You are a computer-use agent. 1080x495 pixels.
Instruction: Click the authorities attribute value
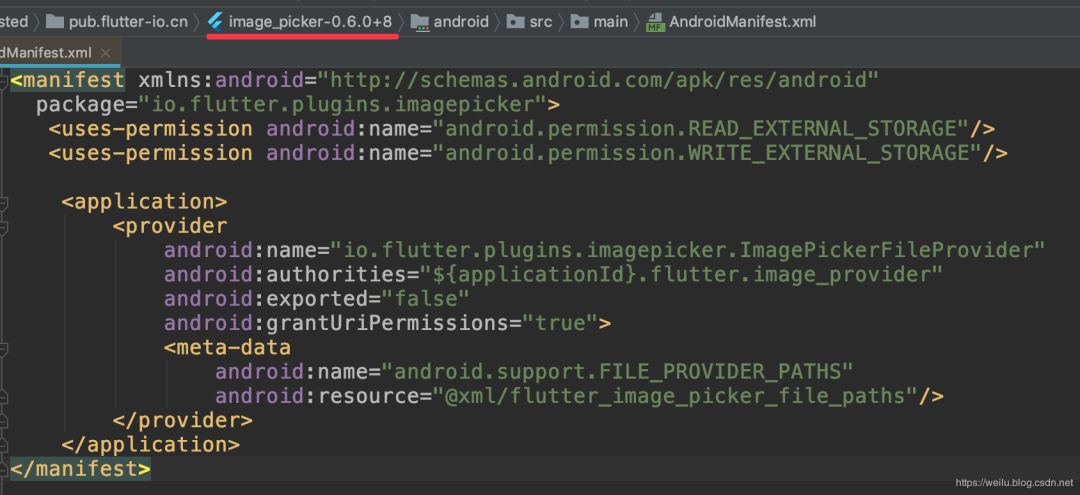(681, 275)
